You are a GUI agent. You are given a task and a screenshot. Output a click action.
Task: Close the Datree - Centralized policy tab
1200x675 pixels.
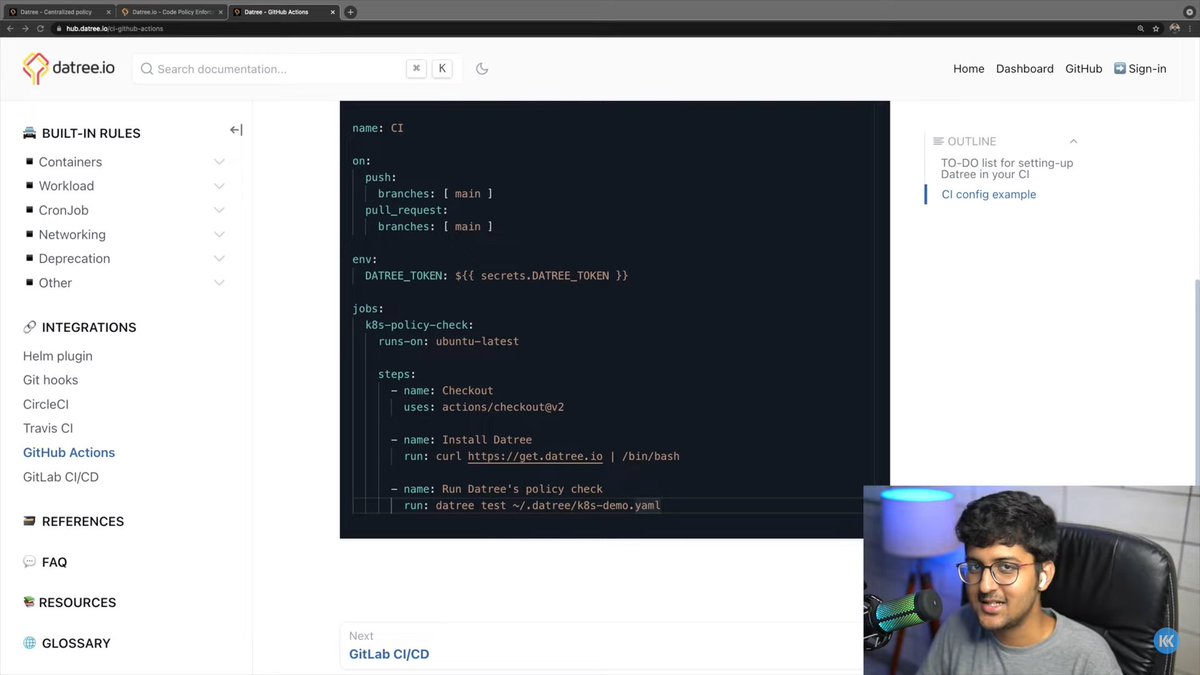[x=107, y=12]
